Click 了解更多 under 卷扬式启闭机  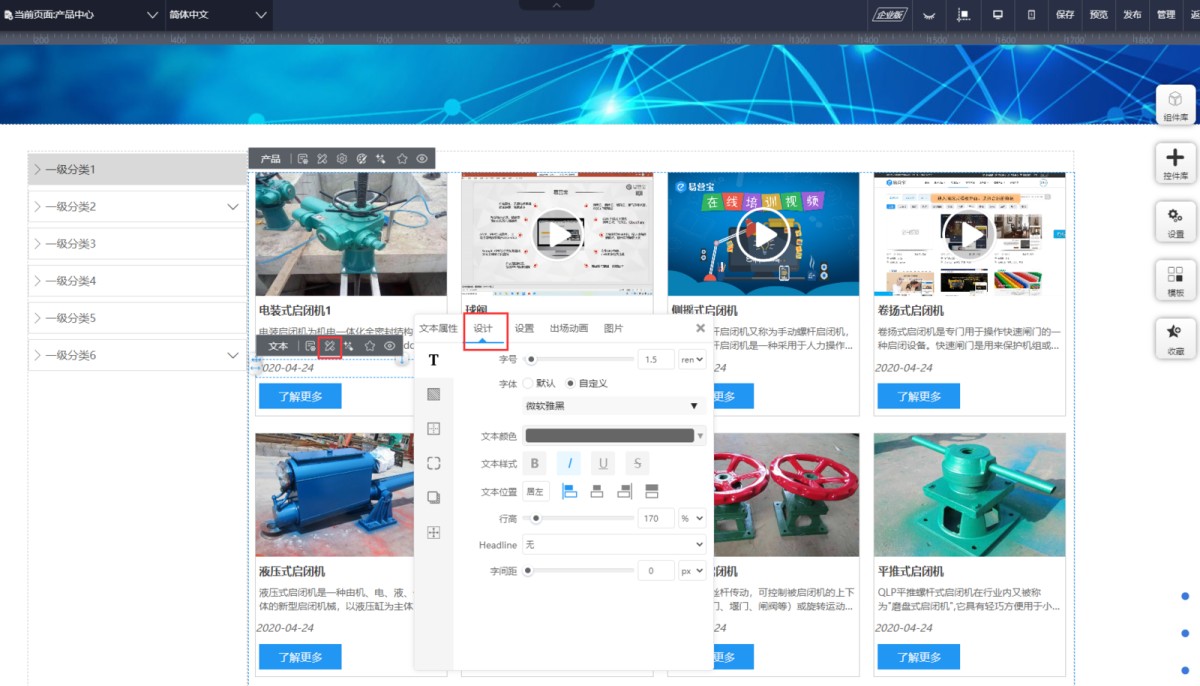pyautogui.click(x=918, y=396)
